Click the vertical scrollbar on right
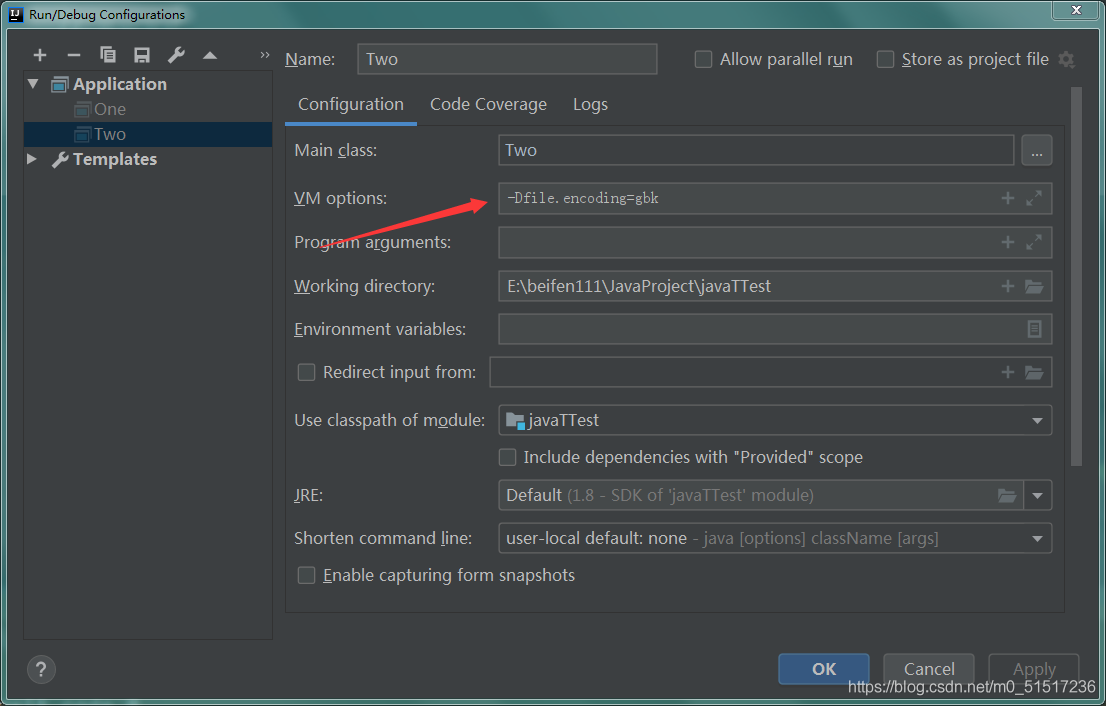Screen dimensions: 1106x706 pyautogui.click(x=1076, y=276)
